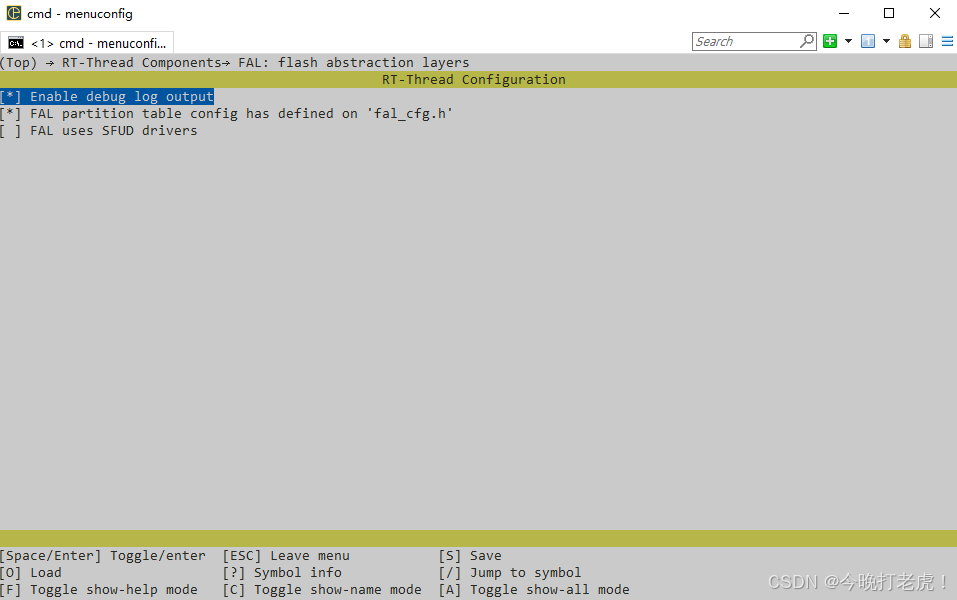
Task: Click the pane view icon beside the padlock
Action: pyautogui.click(x=926, y=41)
